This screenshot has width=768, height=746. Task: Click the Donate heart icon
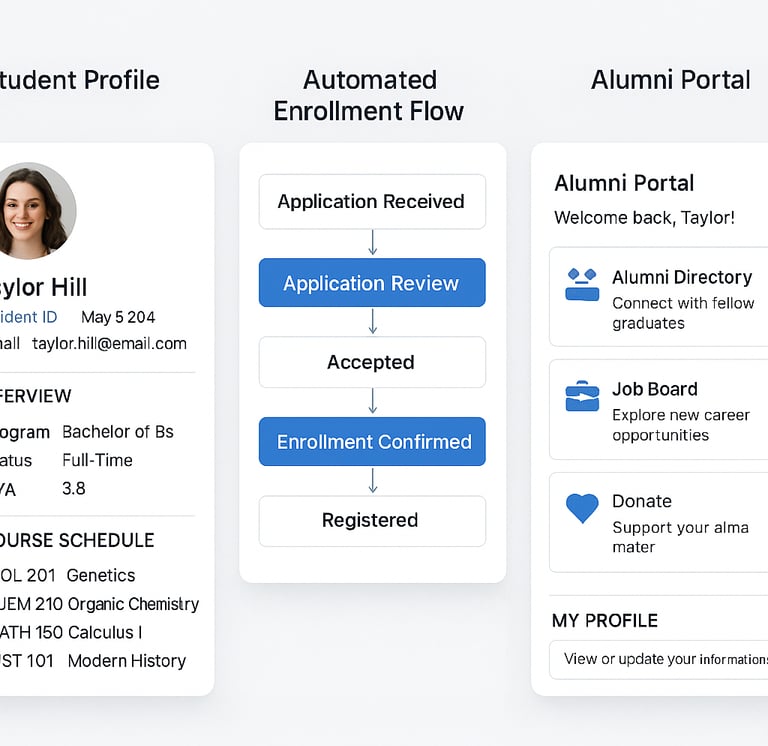(x=581, y=508)
